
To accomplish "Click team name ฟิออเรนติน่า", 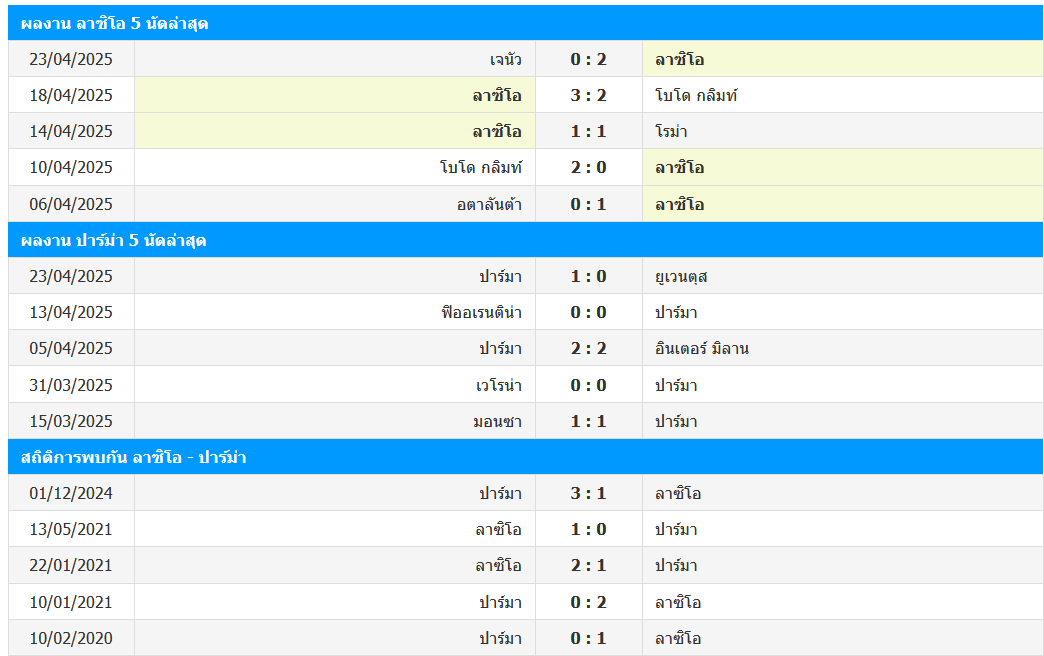I will 481,312.
